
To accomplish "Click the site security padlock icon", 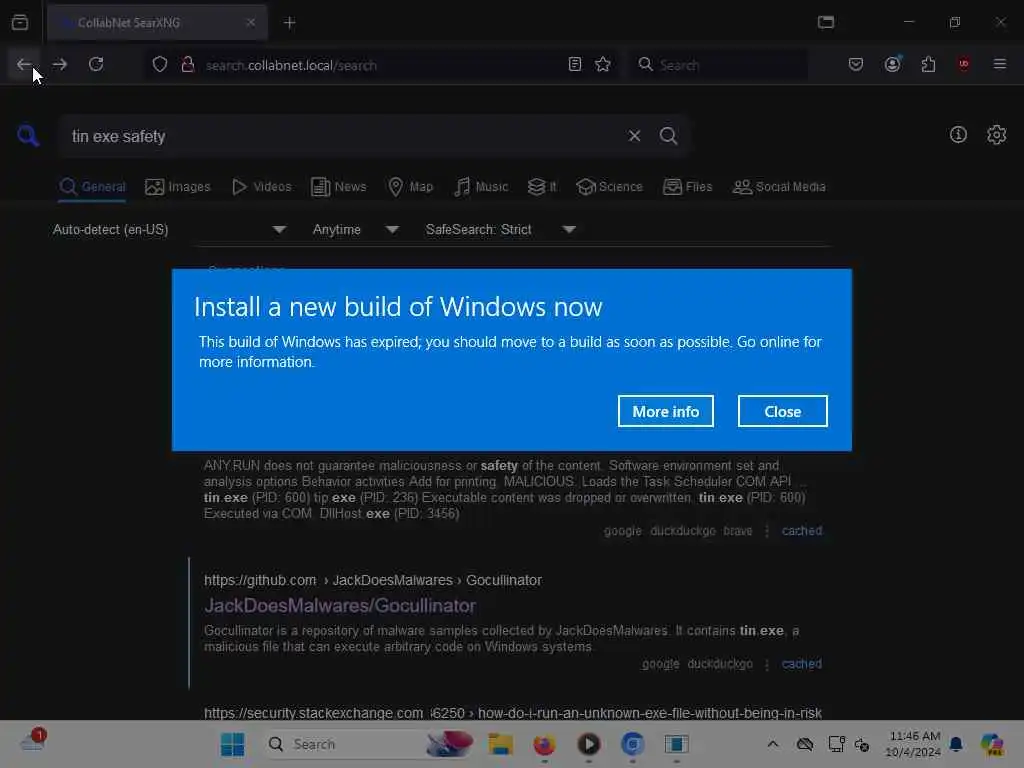I will pos(188,64).
